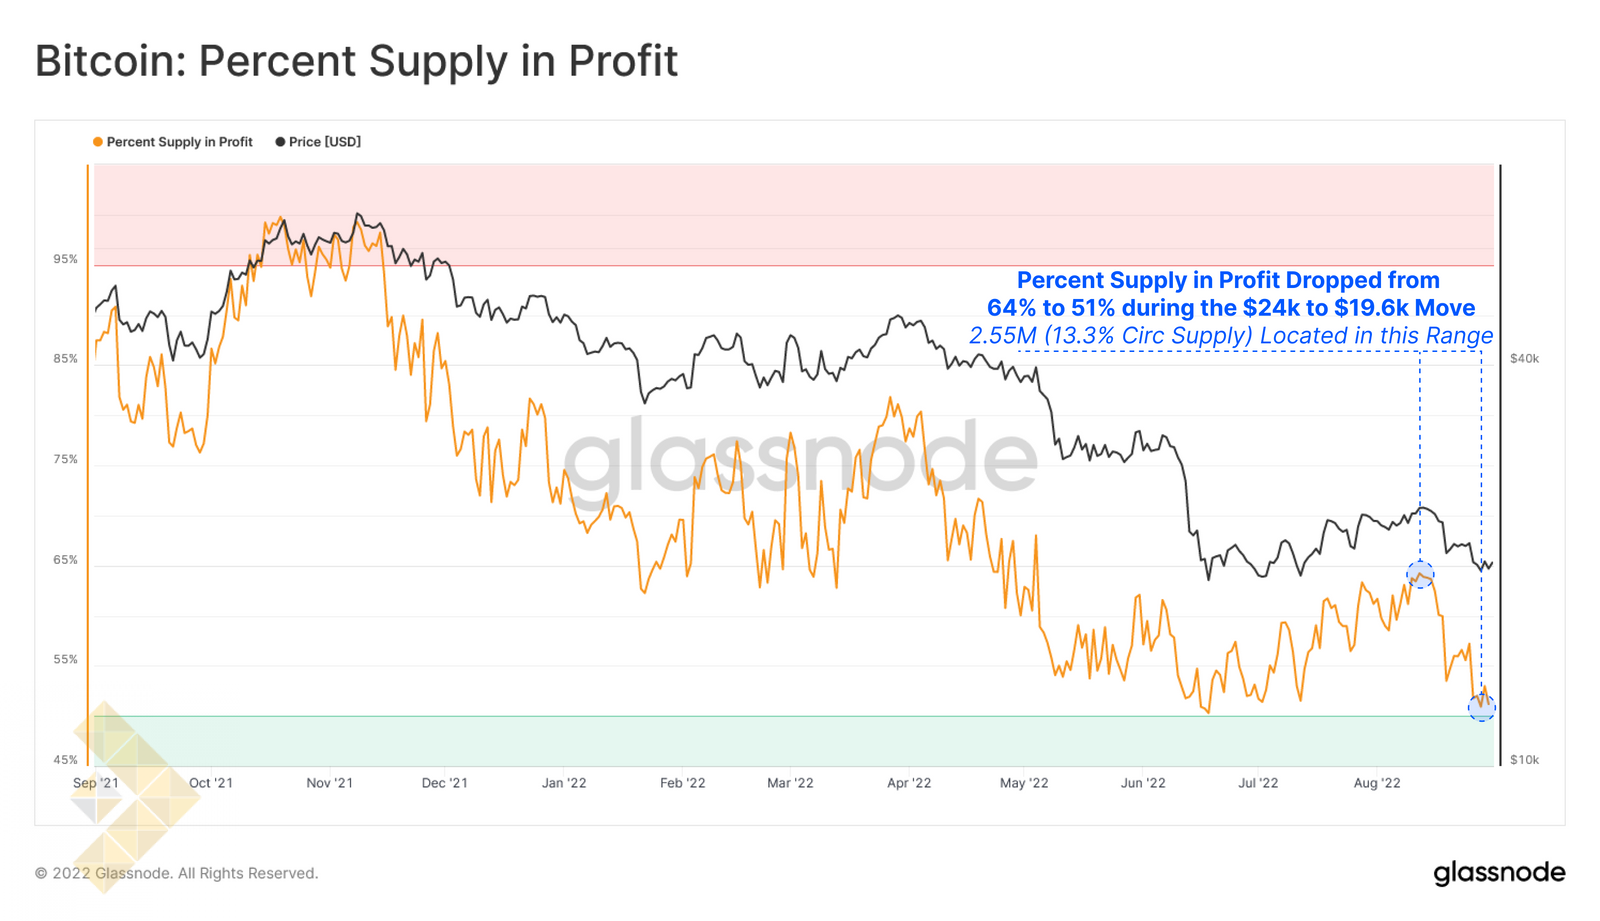Screen dimensions: 1600x921
Task: Select the Nov '21 label on the time axis
Action: click(329, 783)
